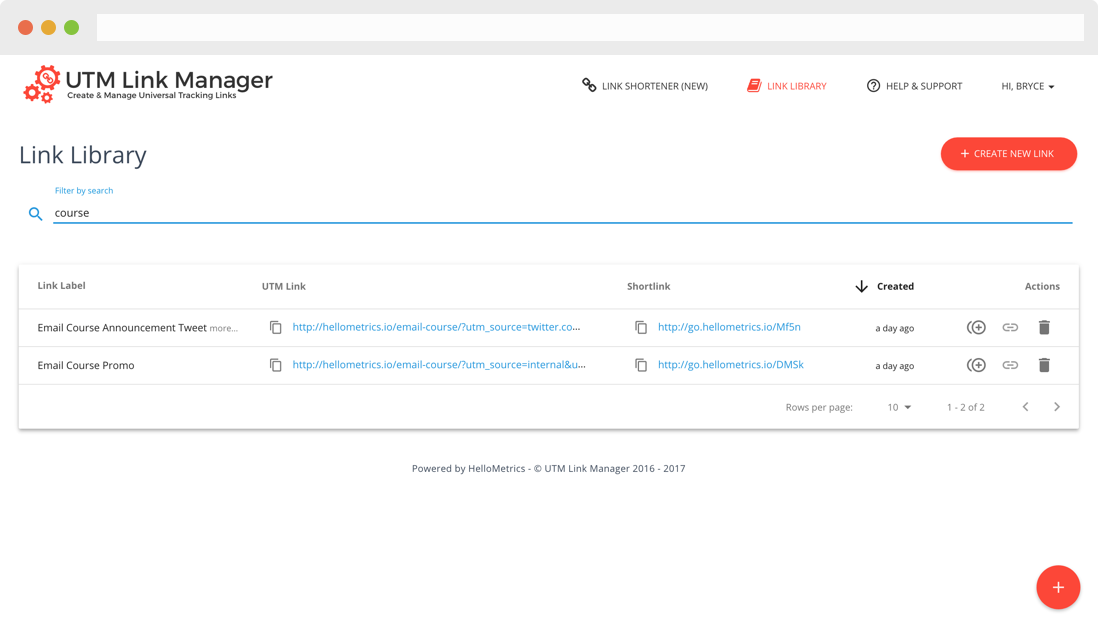
Task: Toggle Created column sort arrow
Action: [861, 286]
